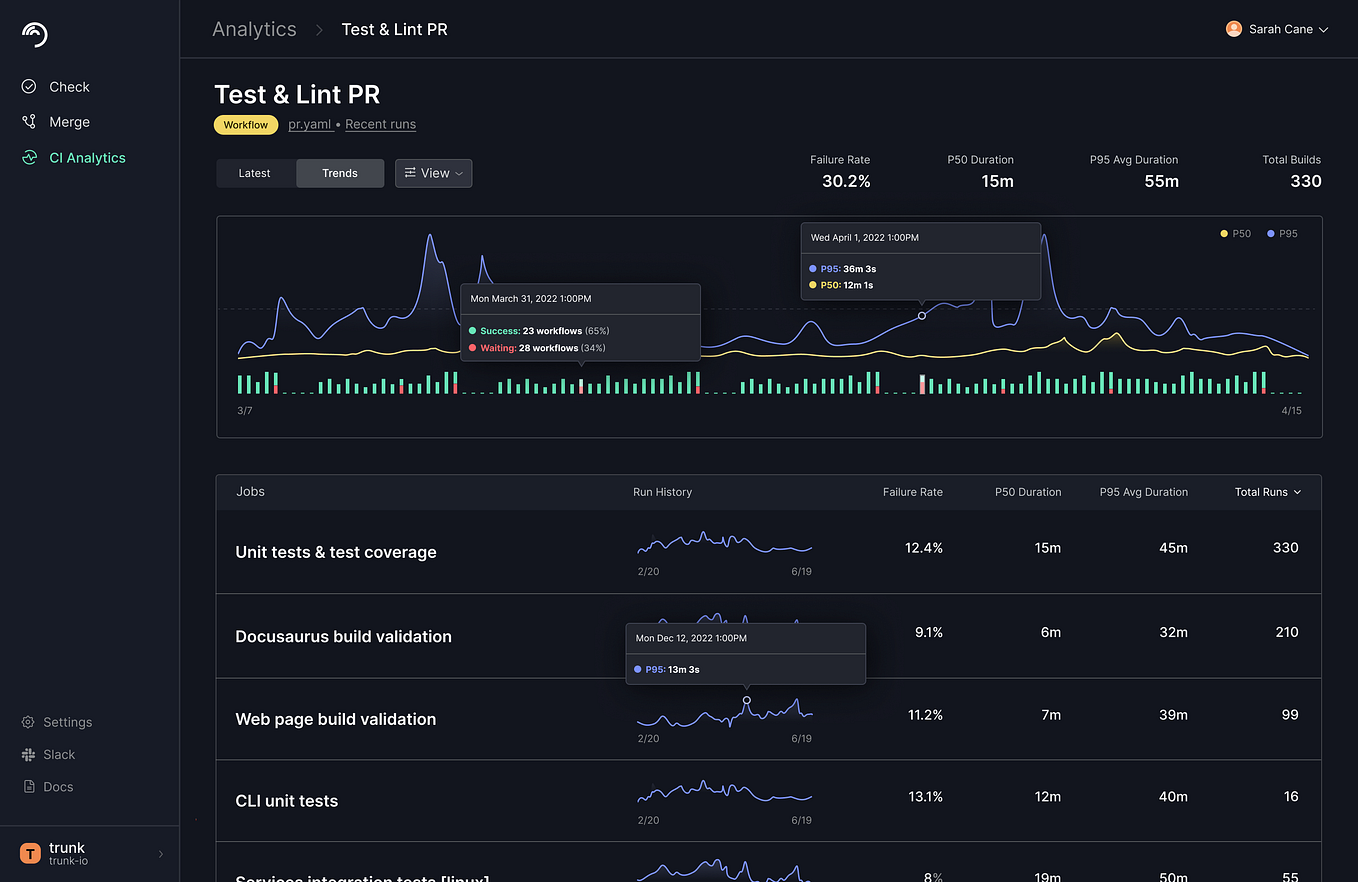Open the View dropdown
The height and width of the screenshot is (882, 1358).
[433, 173]
